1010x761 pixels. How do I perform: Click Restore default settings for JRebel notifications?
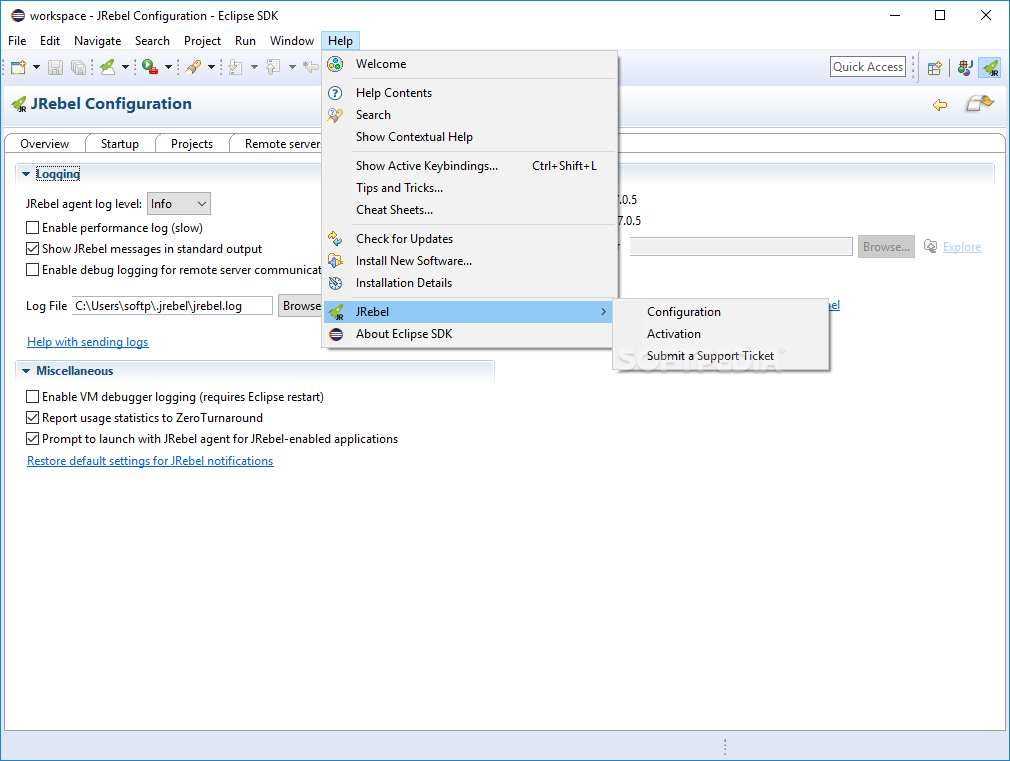pyautogui.click(x=150, y=461)
